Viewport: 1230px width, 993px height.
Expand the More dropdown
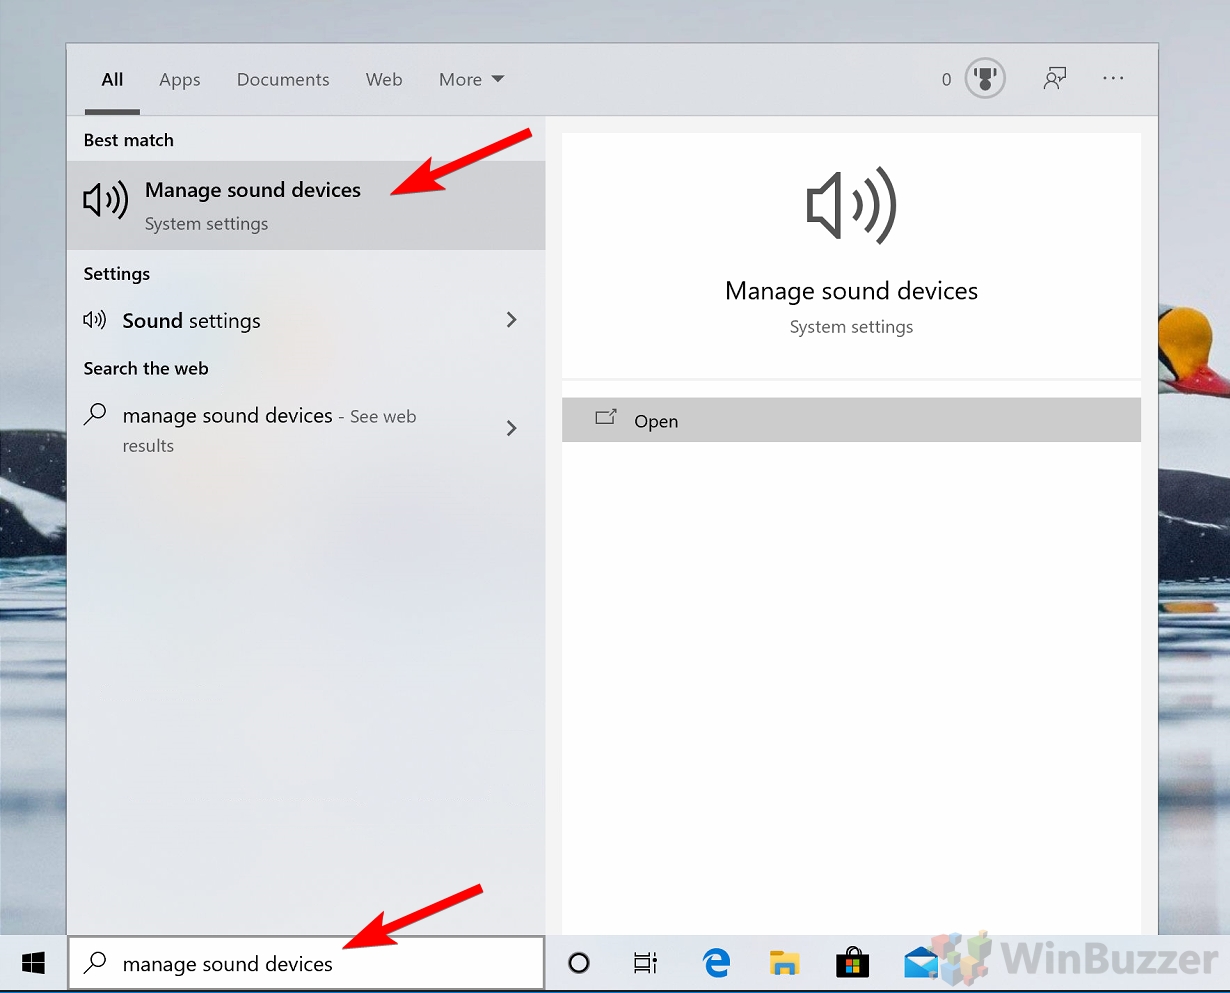click(x=471, y=79)
